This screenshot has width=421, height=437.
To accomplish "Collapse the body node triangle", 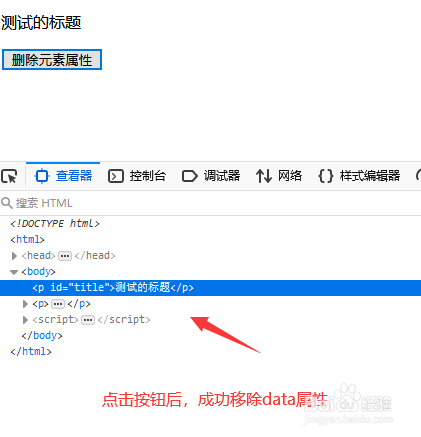I will tap(14, 272).
